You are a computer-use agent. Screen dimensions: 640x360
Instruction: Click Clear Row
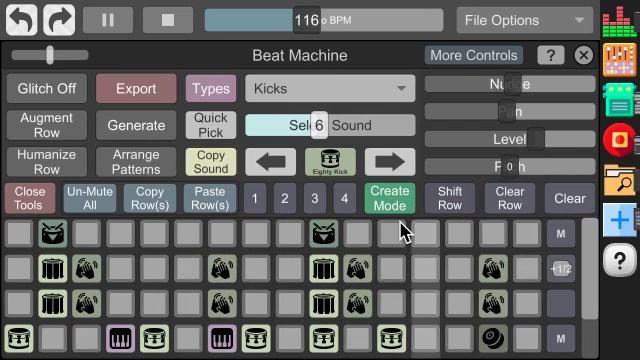tap(510, 198)
